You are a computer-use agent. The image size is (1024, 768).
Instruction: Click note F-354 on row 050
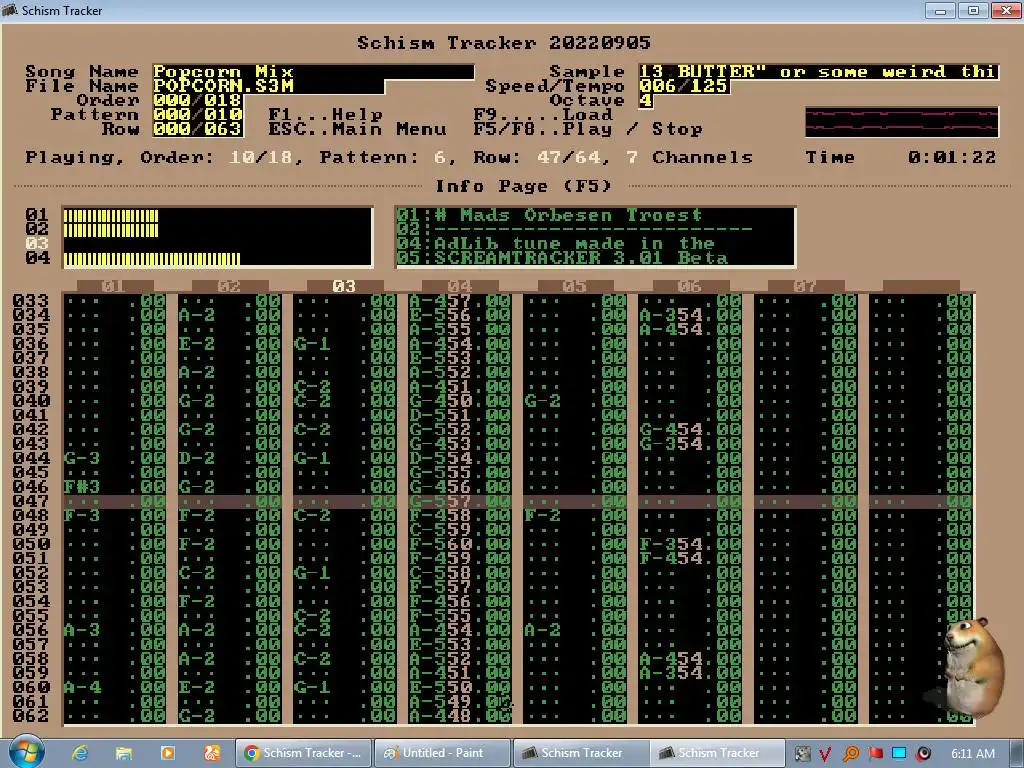[671, 545]
